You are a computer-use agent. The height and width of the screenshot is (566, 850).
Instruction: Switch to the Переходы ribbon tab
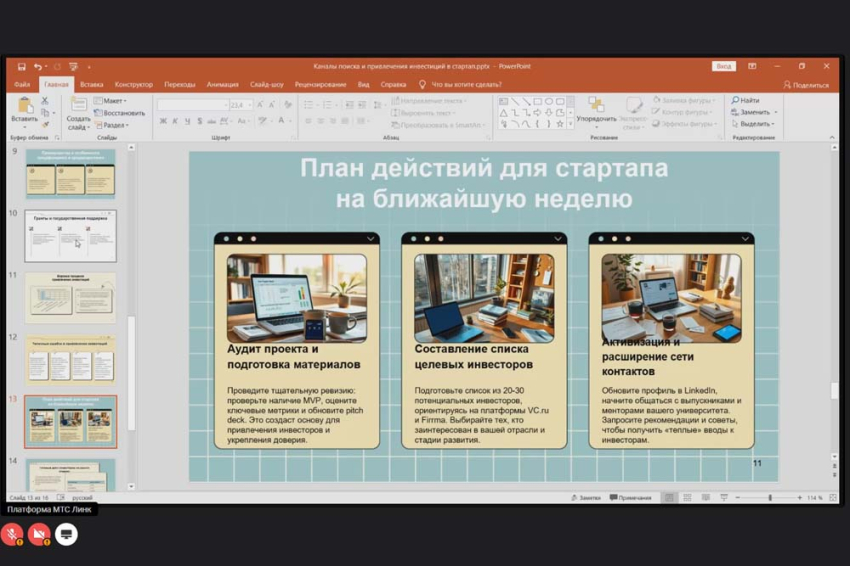[179, 85]
